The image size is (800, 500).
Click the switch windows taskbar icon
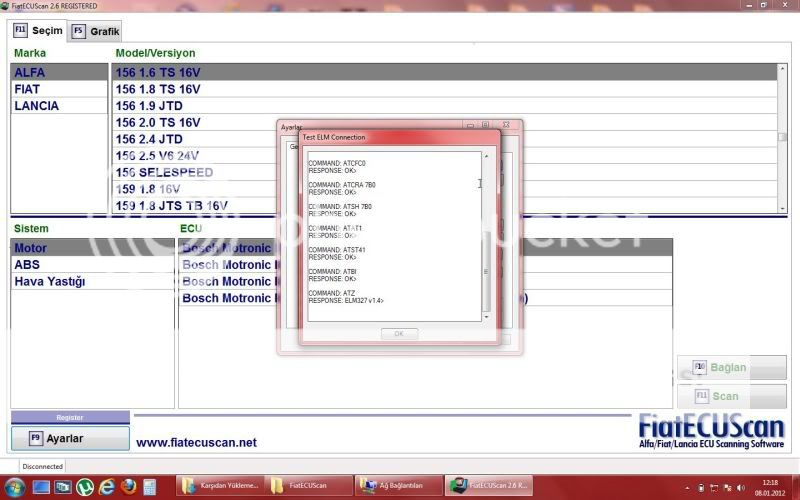(x=63, y=487)
